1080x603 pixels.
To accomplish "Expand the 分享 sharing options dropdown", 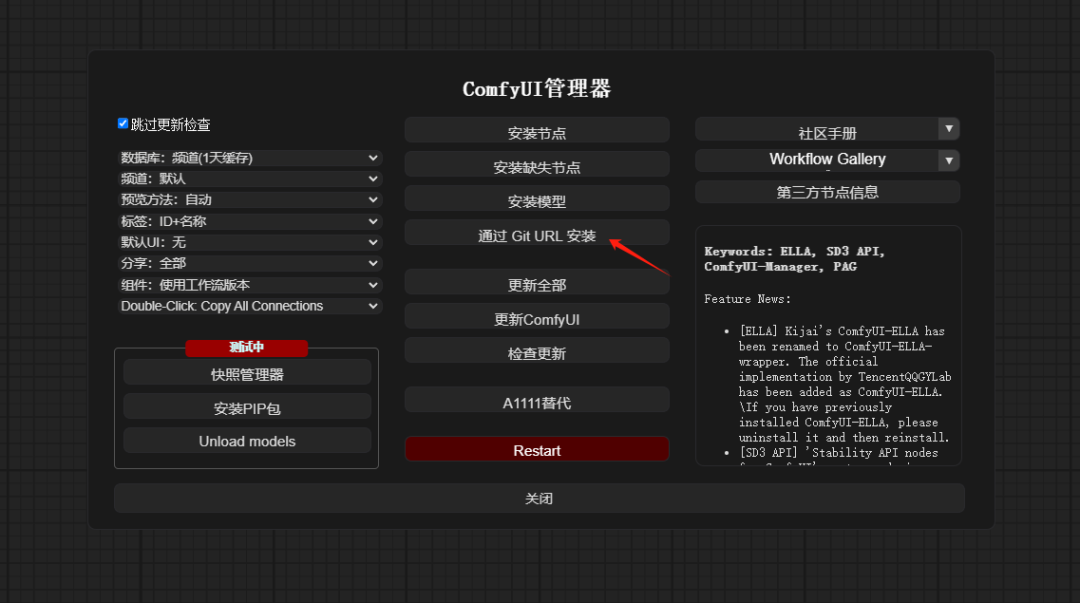I will tap(248, 263).
